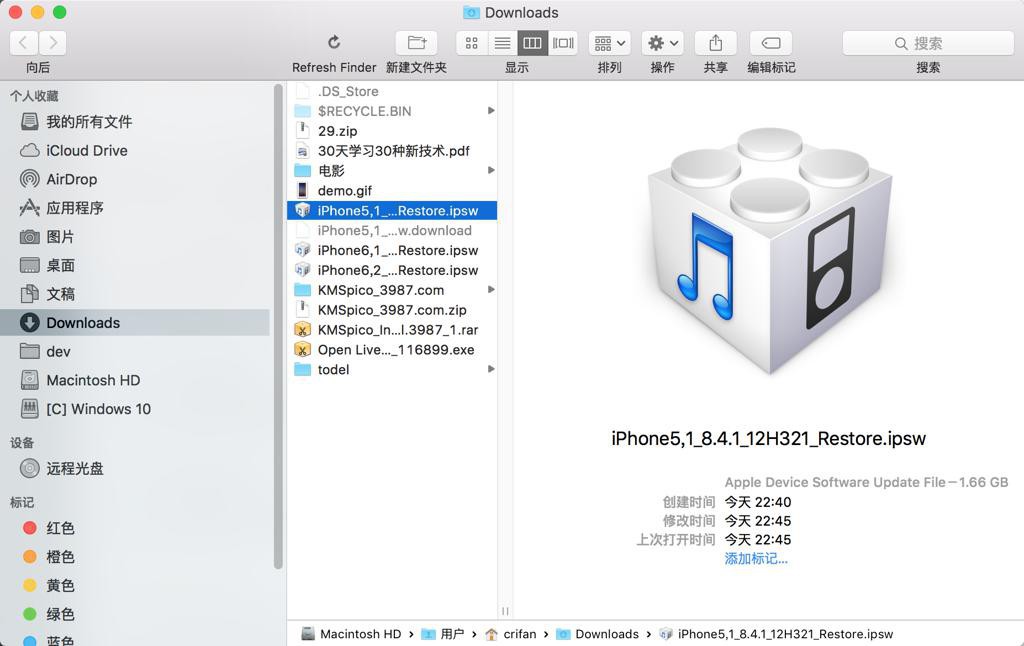1024x646 pixels.
Task: Select demo.gif file
Action: click(x=392, y=191)
